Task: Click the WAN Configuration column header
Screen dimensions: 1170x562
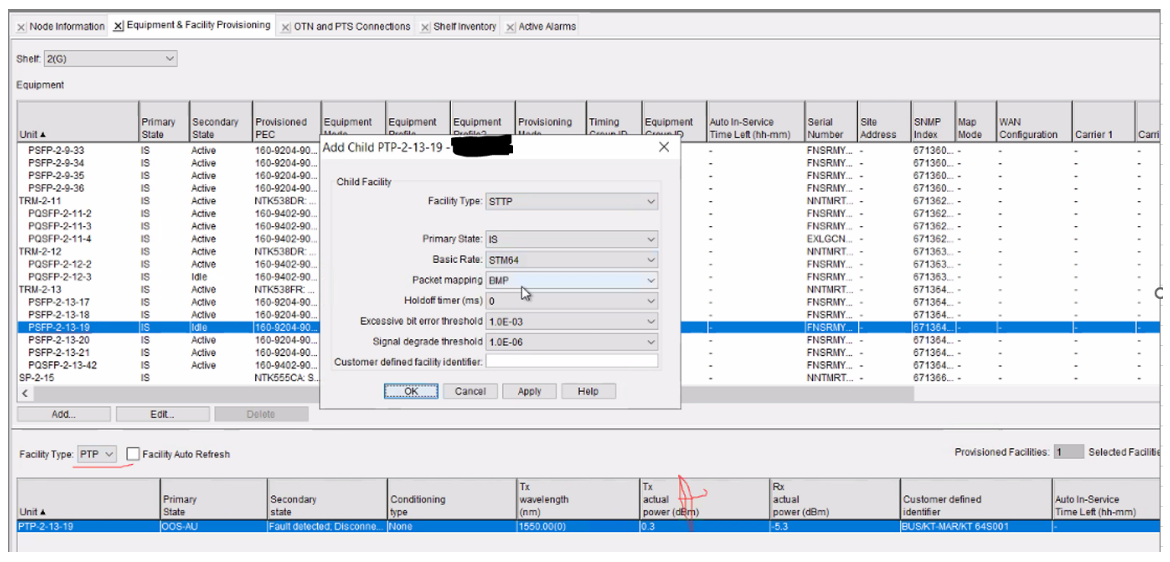Action: (x=1033, y=122)
